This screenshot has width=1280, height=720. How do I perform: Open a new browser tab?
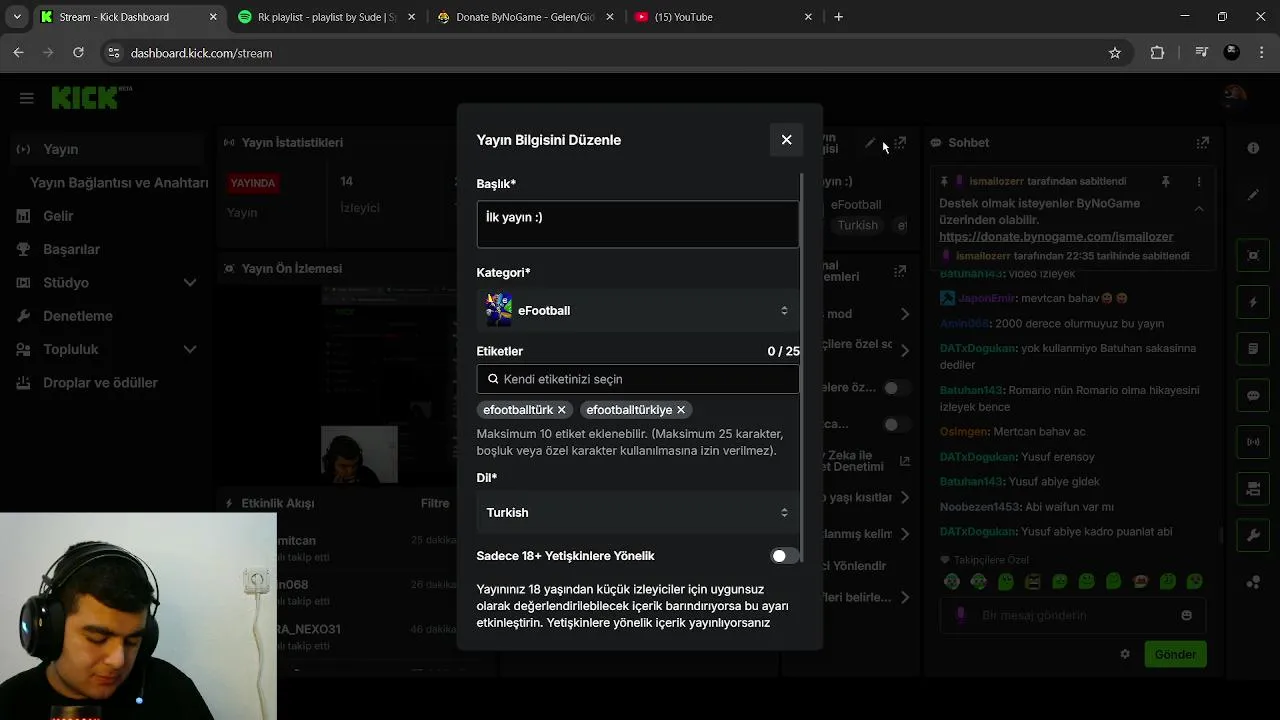point(838,17)
